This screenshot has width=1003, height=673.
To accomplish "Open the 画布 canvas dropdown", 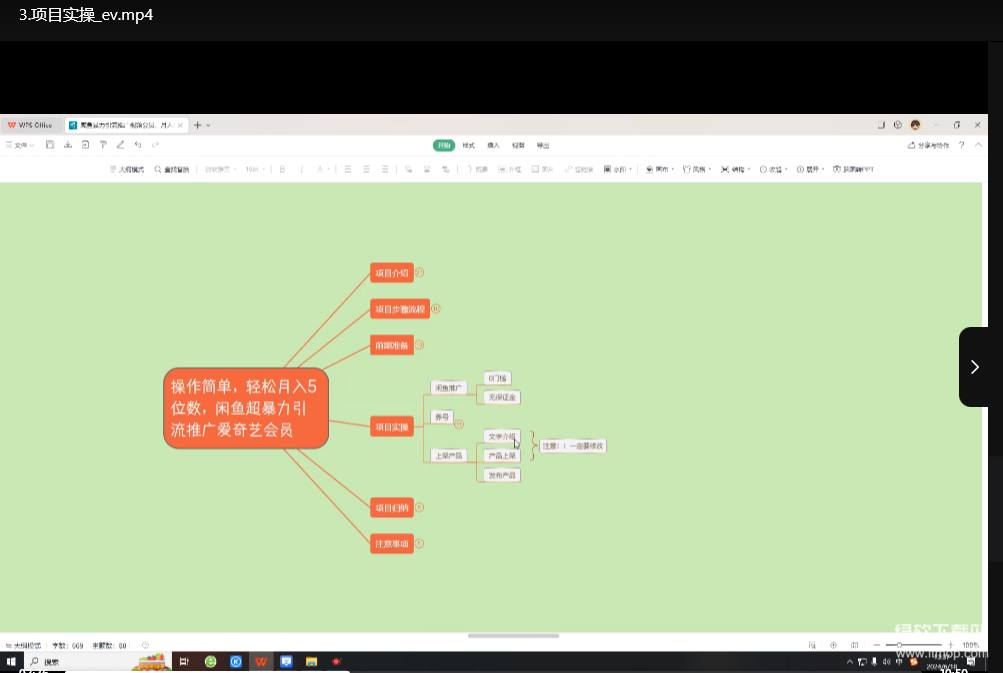I will 660,170.
